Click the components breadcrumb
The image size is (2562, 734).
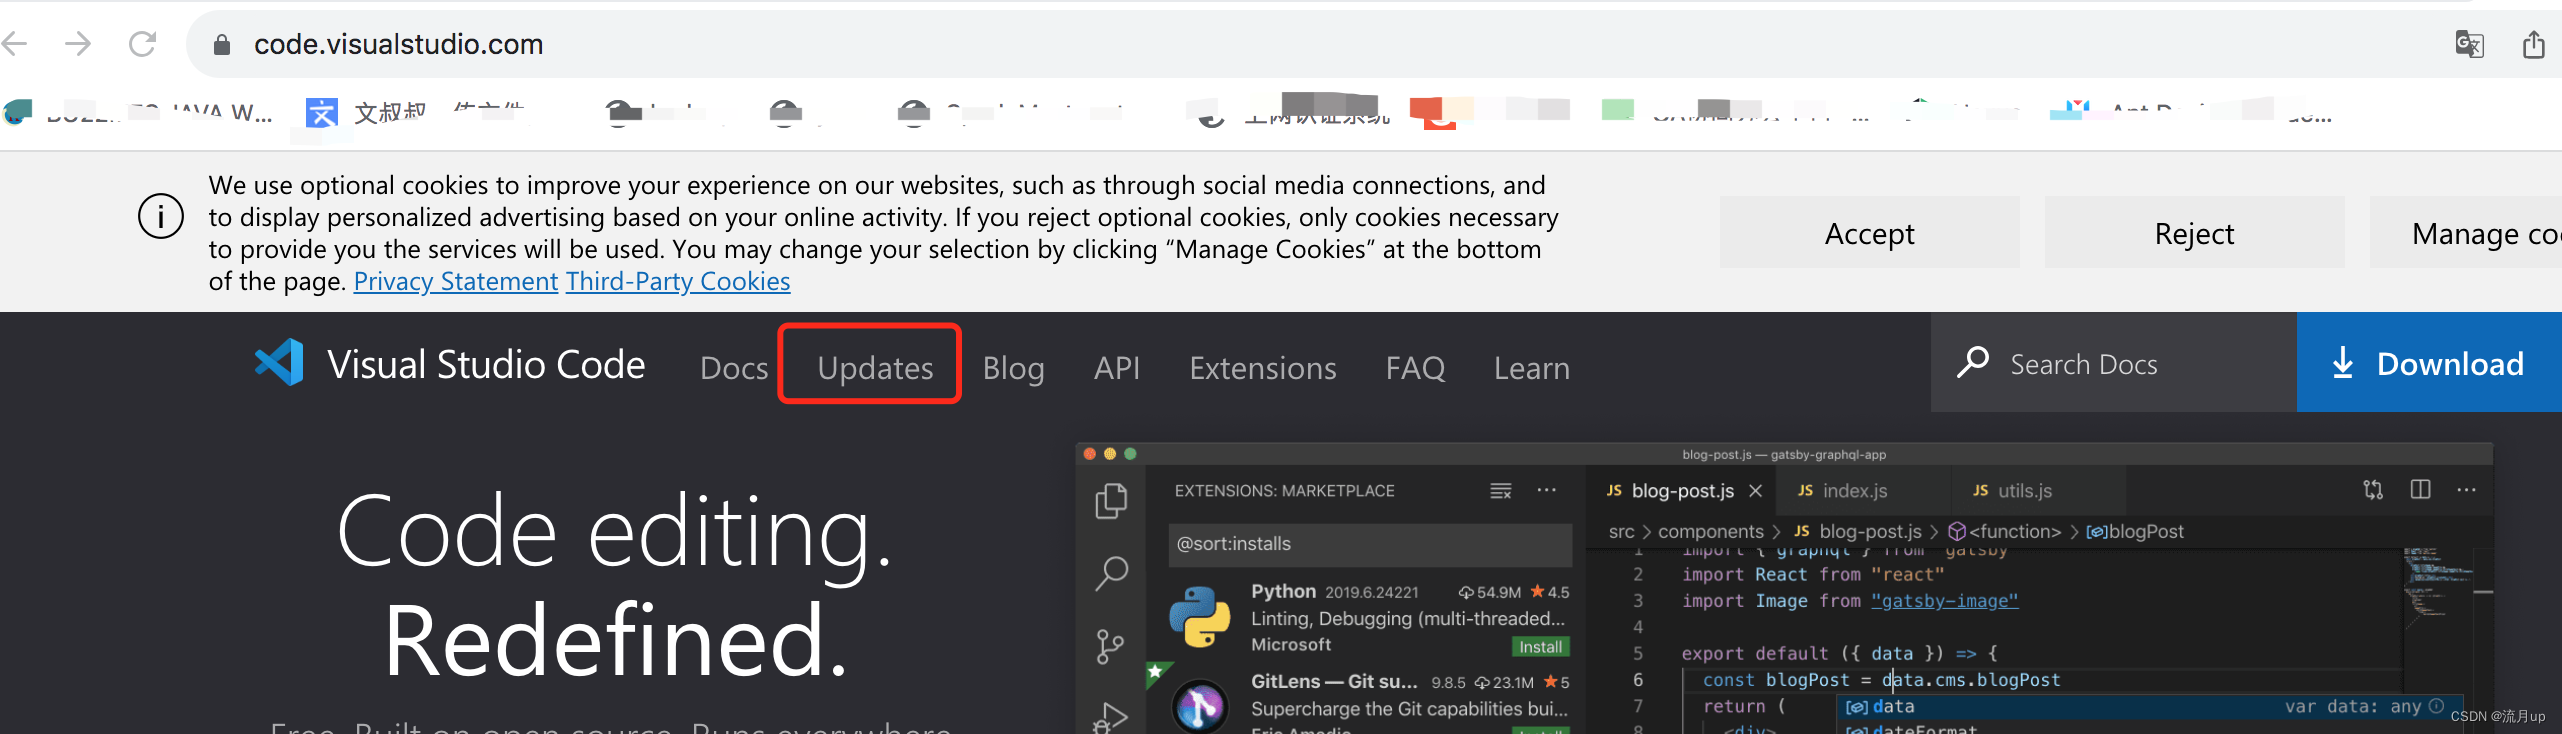click(x=1710, y=532)
